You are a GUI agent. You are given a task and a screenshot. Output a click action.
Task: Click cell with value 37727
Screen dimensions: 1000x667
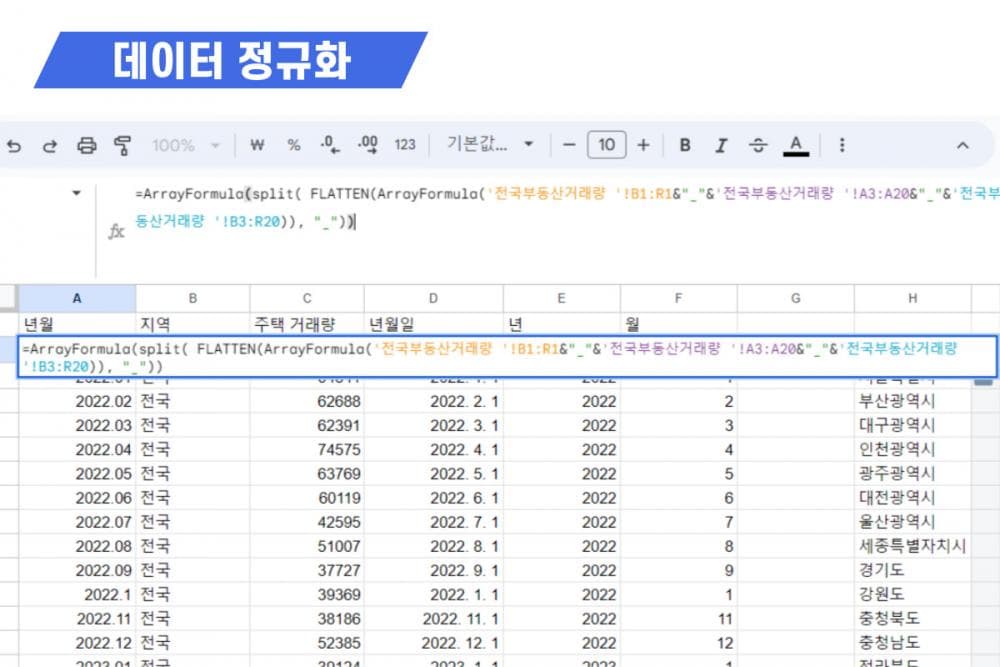(307, 571)
